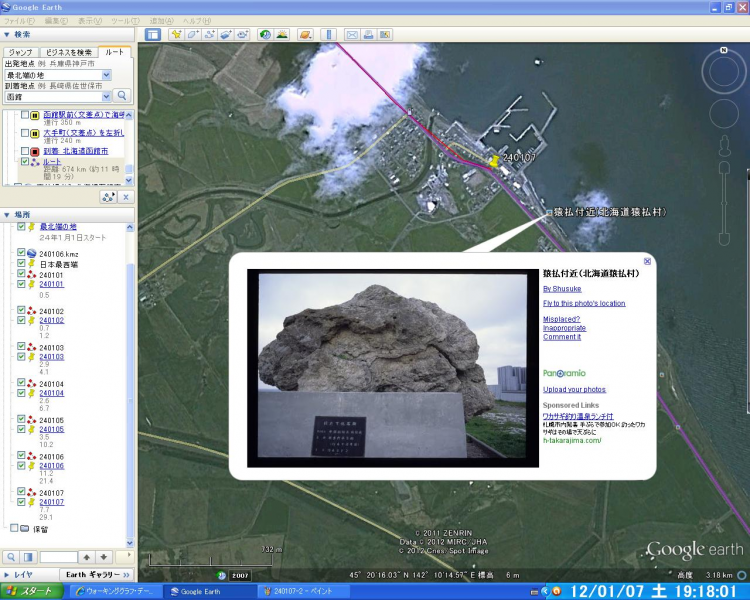This screenshot has height=600, width=750.
Task: Check the 保留 folder checkbox
Action: [x=14, y=528]
